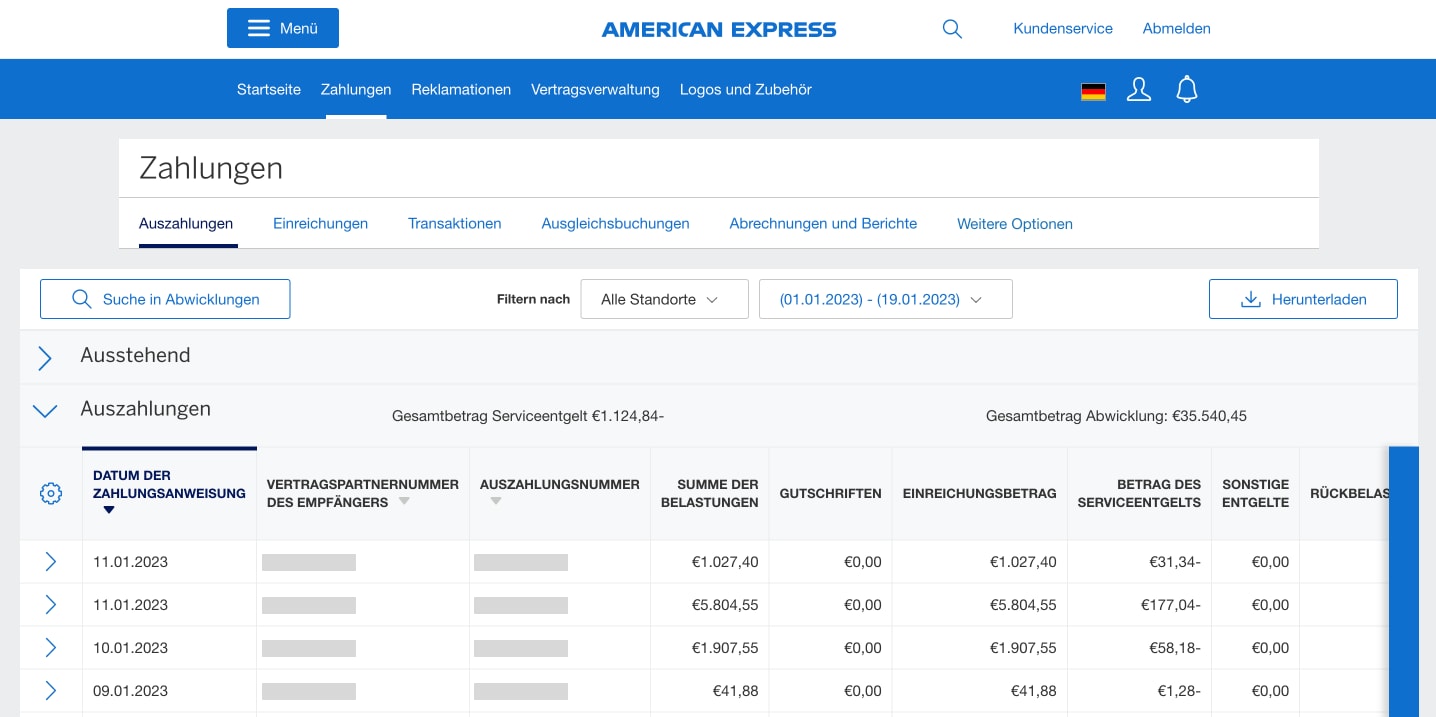Select the German flag language icon
Viewport: 1436px width, 717px height.
click(x=1093, y=91)
